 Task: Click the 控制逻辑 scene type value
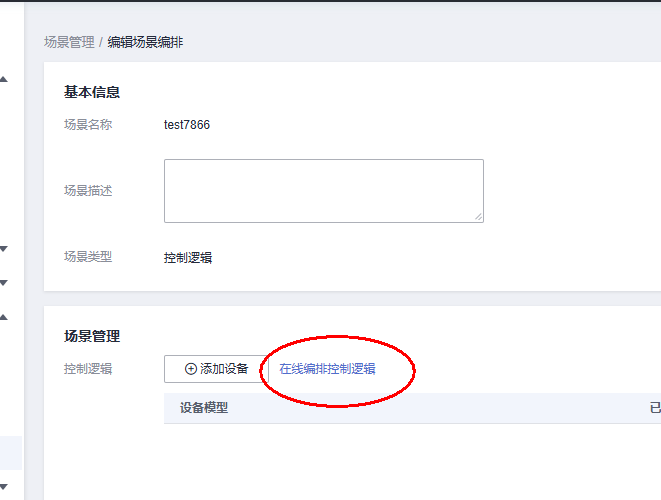(188, 258)
